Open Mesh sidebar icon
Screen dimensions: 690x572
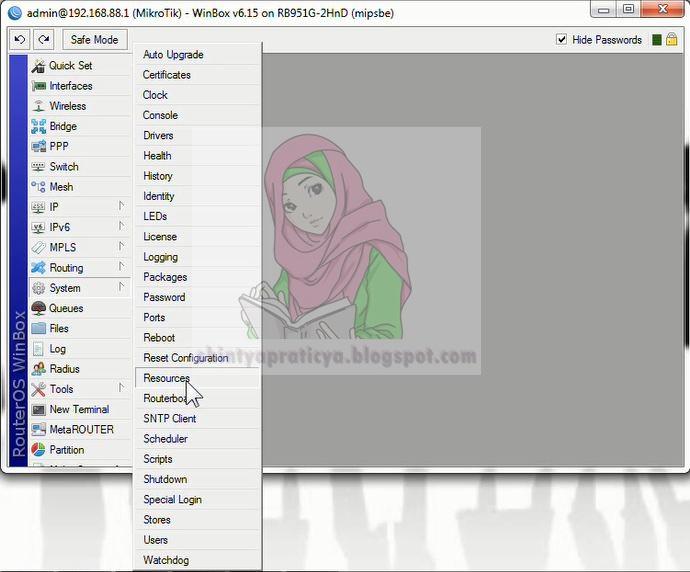point(38,187)
